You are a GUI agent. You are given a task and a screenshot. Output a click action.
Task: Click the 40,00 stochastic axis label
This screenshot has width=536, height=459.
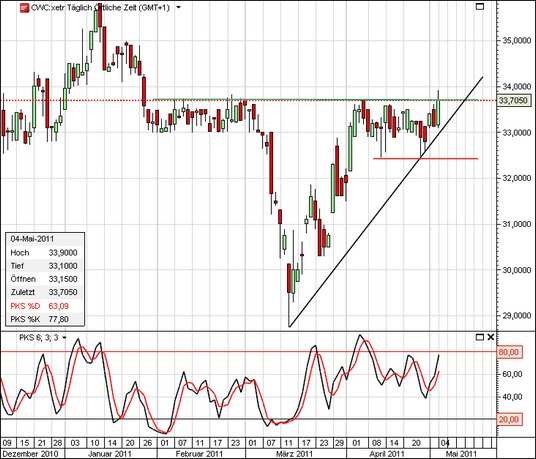pyautogui.click(x=512, y=397)
